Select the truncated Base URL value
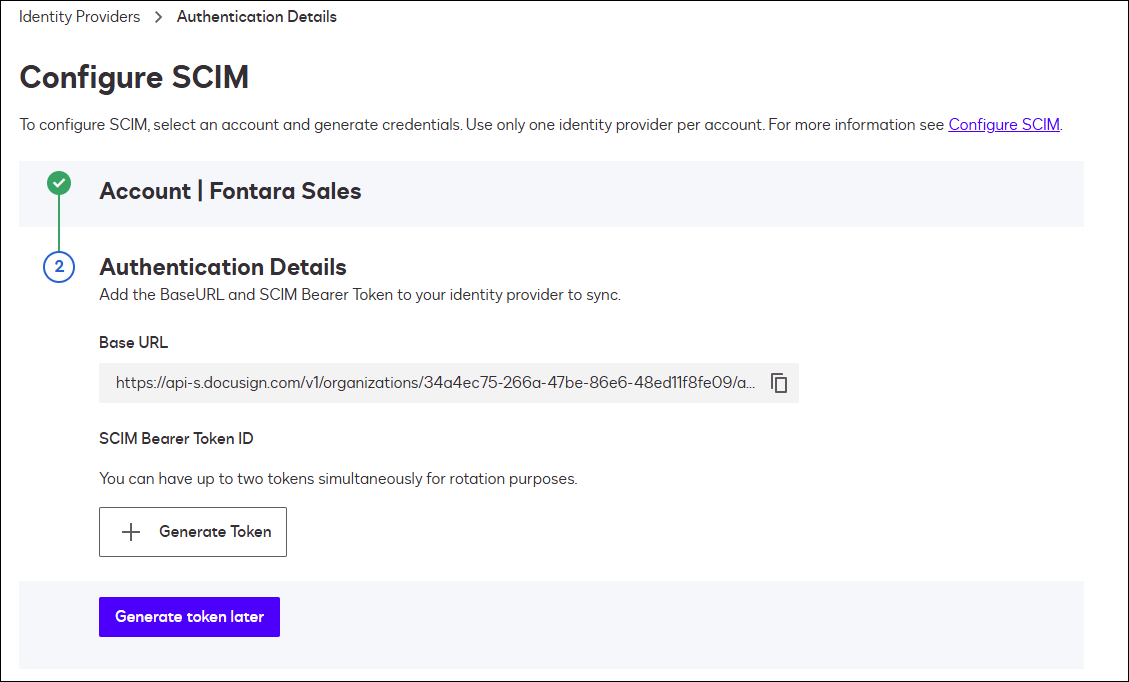1129x682 pixels. pyautogui.click(x=430, y=383)
